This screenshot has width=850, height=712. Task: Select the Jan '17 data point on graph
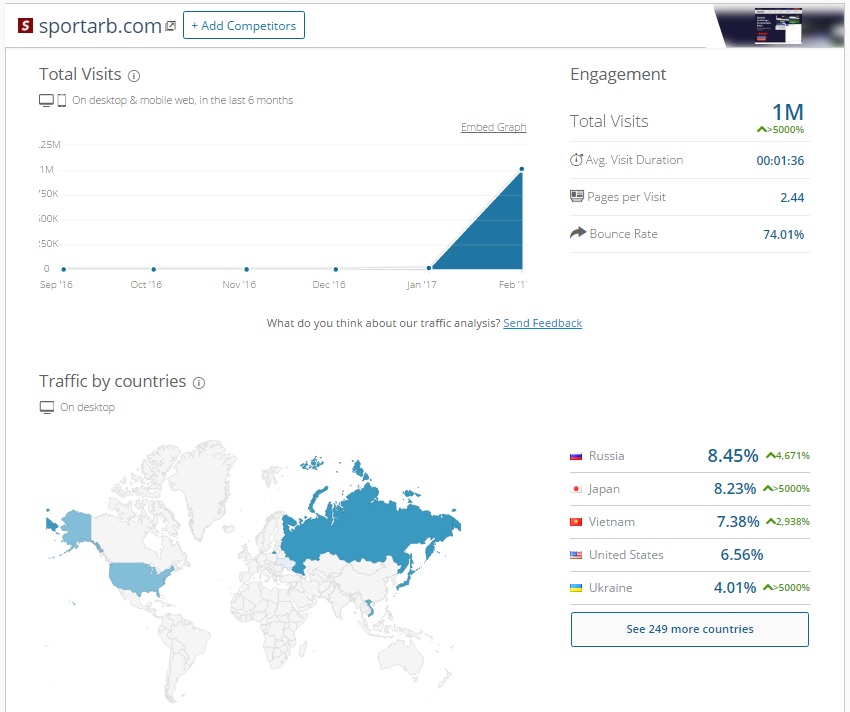click(x=429, y=268)
